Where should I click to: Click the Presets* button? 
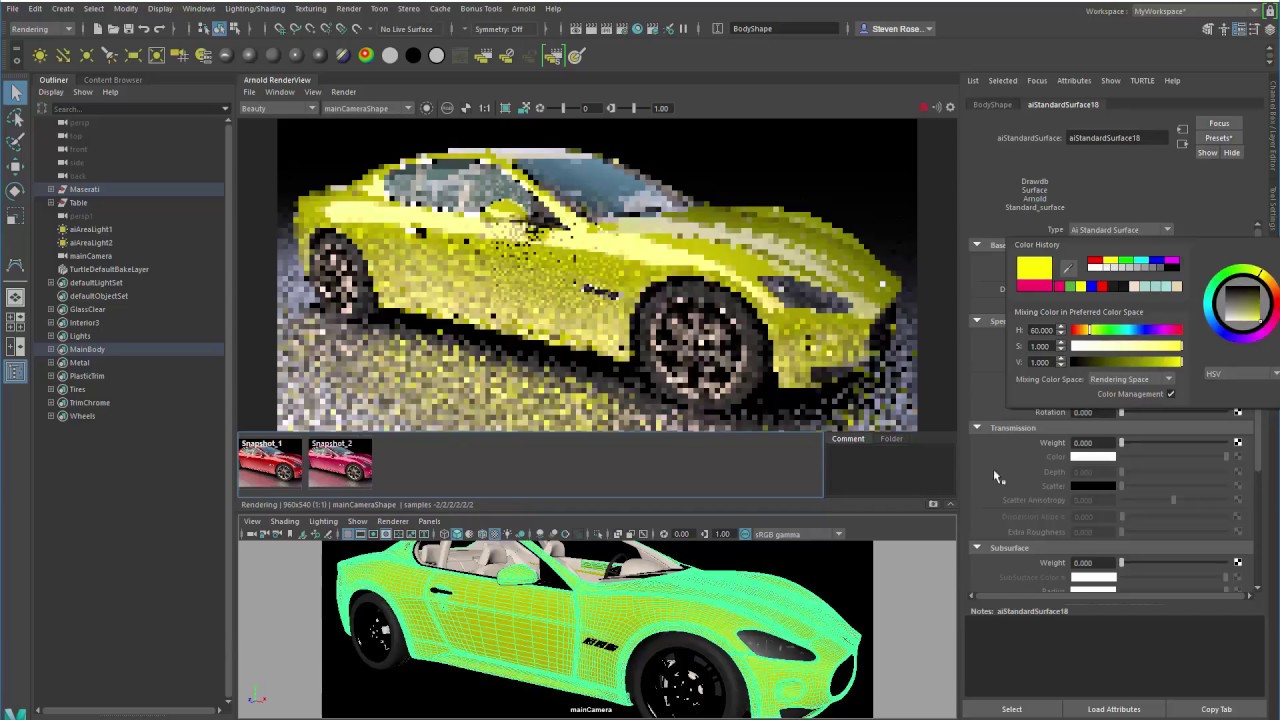(x=1219, y=138)
